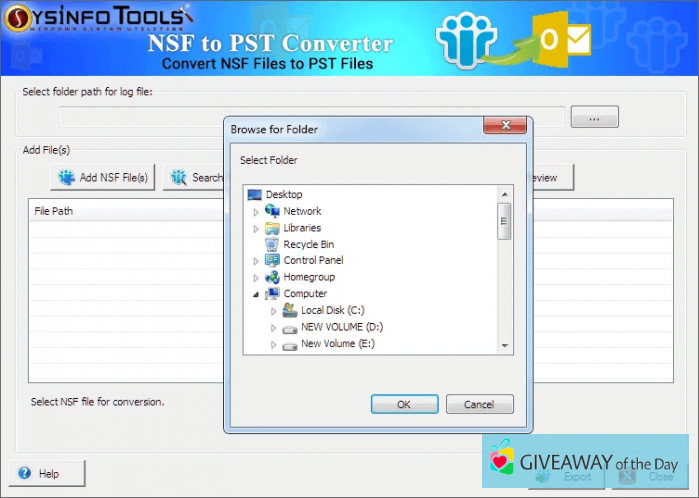Select the Libraries folder icon
This screenshot has width=699, height=498.
pyautogui.click(x=272, y=228)
